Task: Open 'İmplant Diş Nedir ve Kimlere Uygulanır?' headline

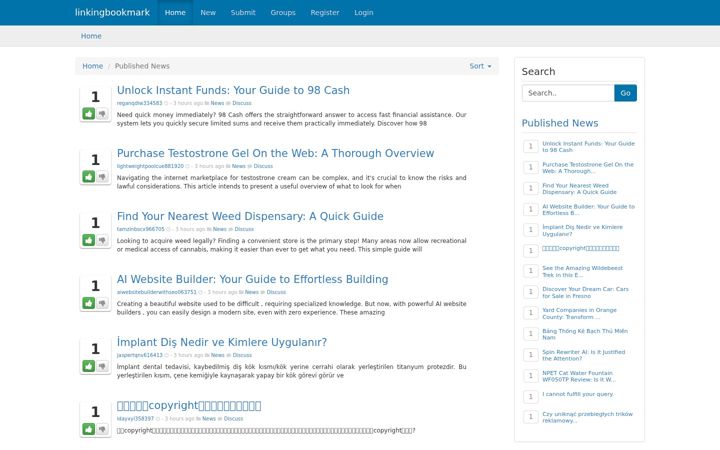Action: tap(222, 342)
